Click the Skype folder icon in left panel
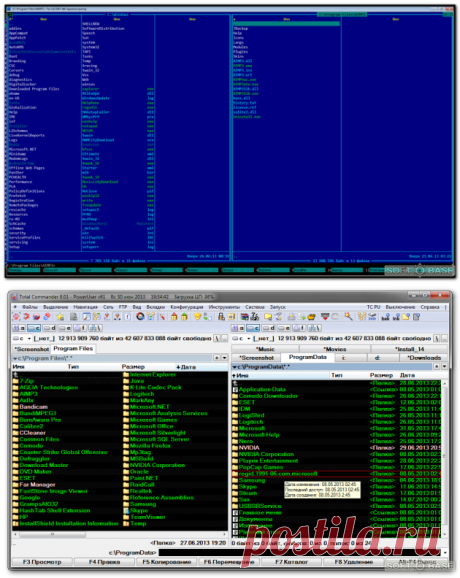Screen dimensions: 460x578 pyautogui.click(x=126, y=511)
